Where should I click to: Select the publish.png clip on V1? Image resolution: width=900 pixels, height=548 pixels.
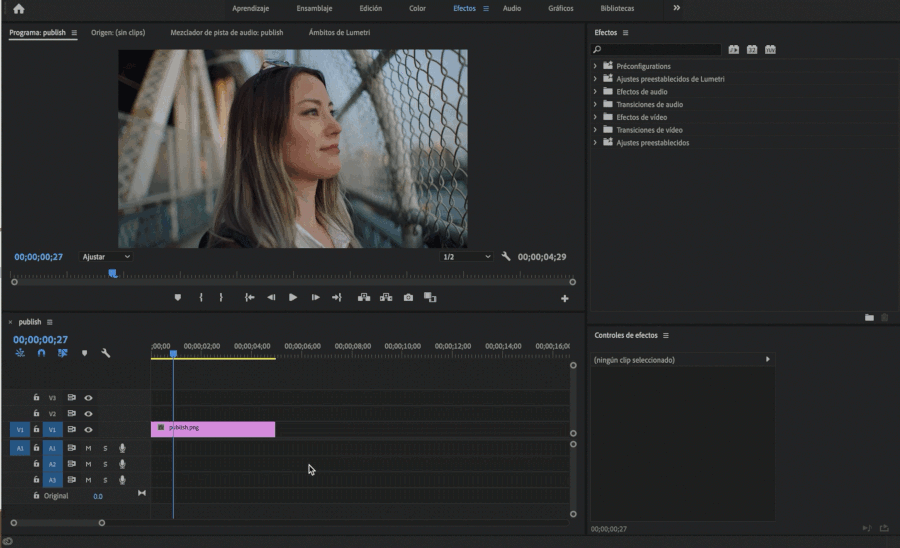(x=213, y=429)
